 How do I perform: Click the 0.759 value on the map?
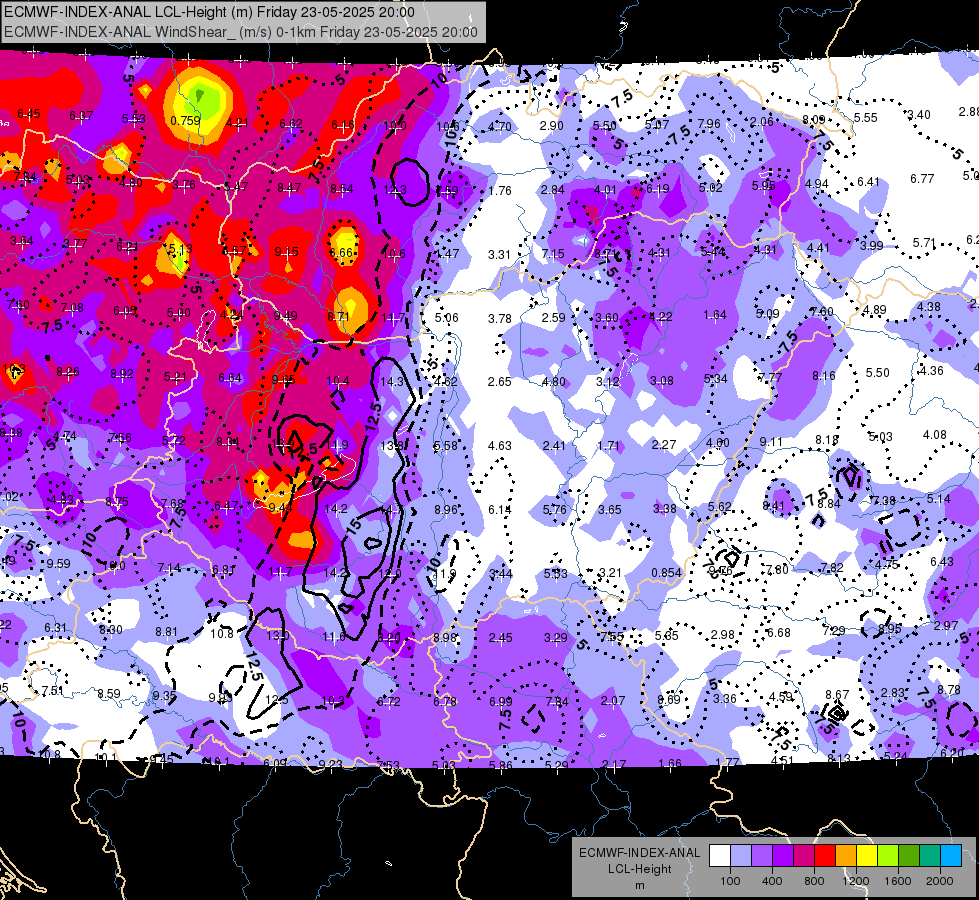[185, 121]
